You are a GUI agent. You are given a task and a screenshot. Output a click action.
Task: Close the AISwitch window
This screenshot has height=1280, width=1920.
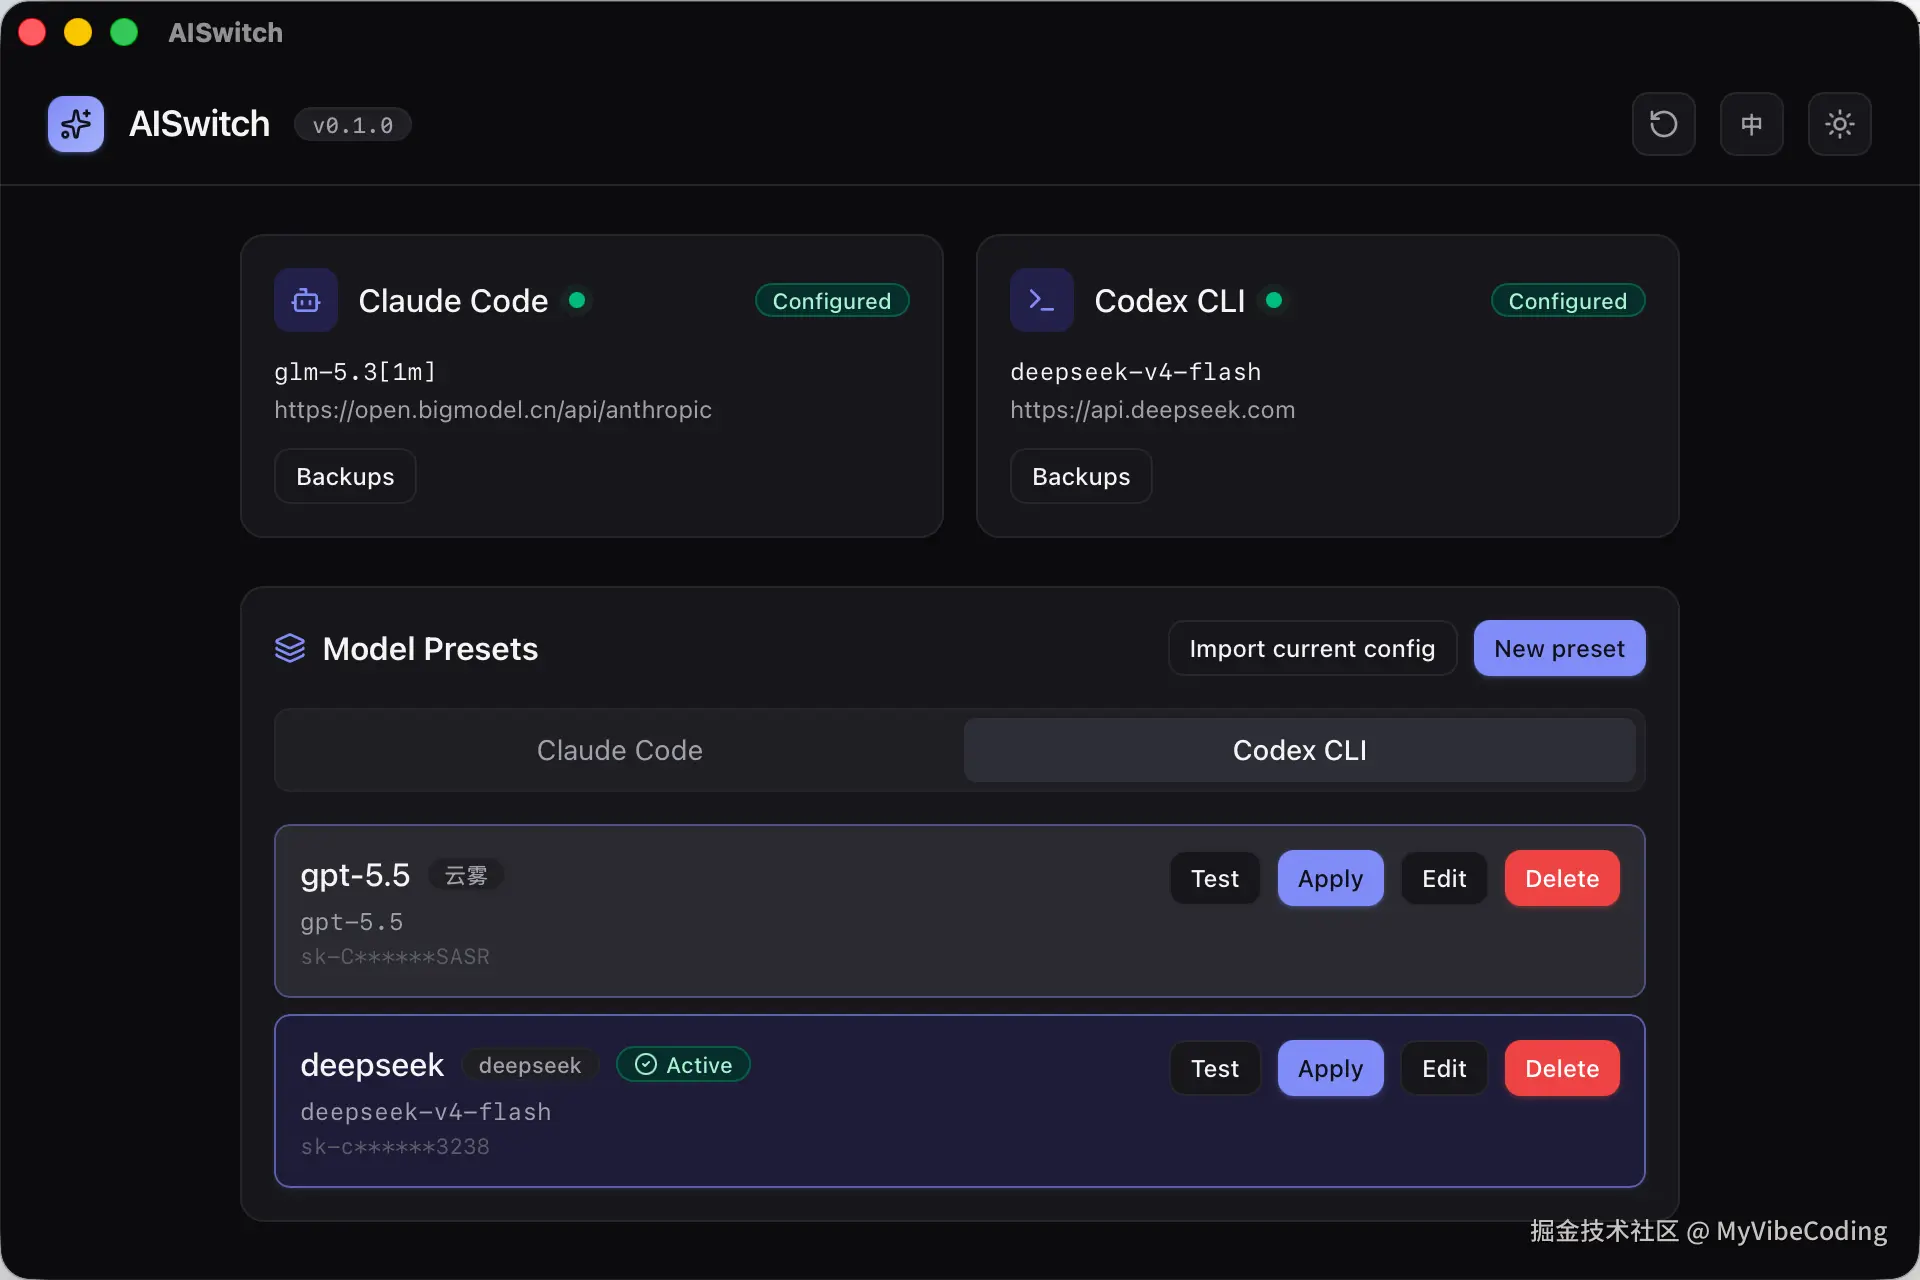coord(32,32)
